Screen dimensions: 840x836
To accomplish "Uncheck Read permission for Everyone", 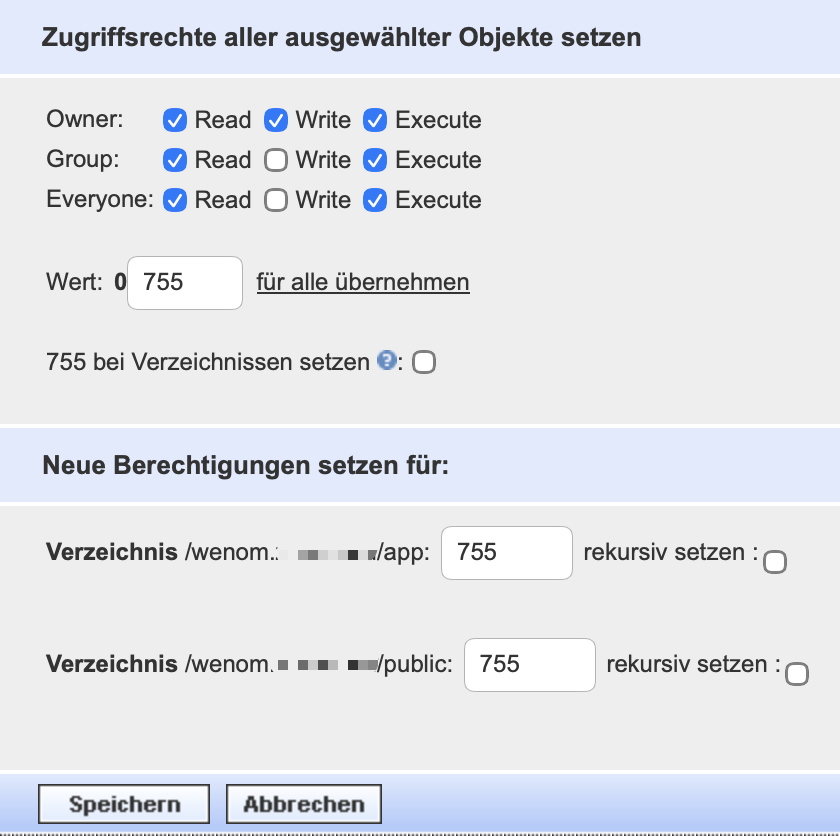I will click(x=175, y=200).
